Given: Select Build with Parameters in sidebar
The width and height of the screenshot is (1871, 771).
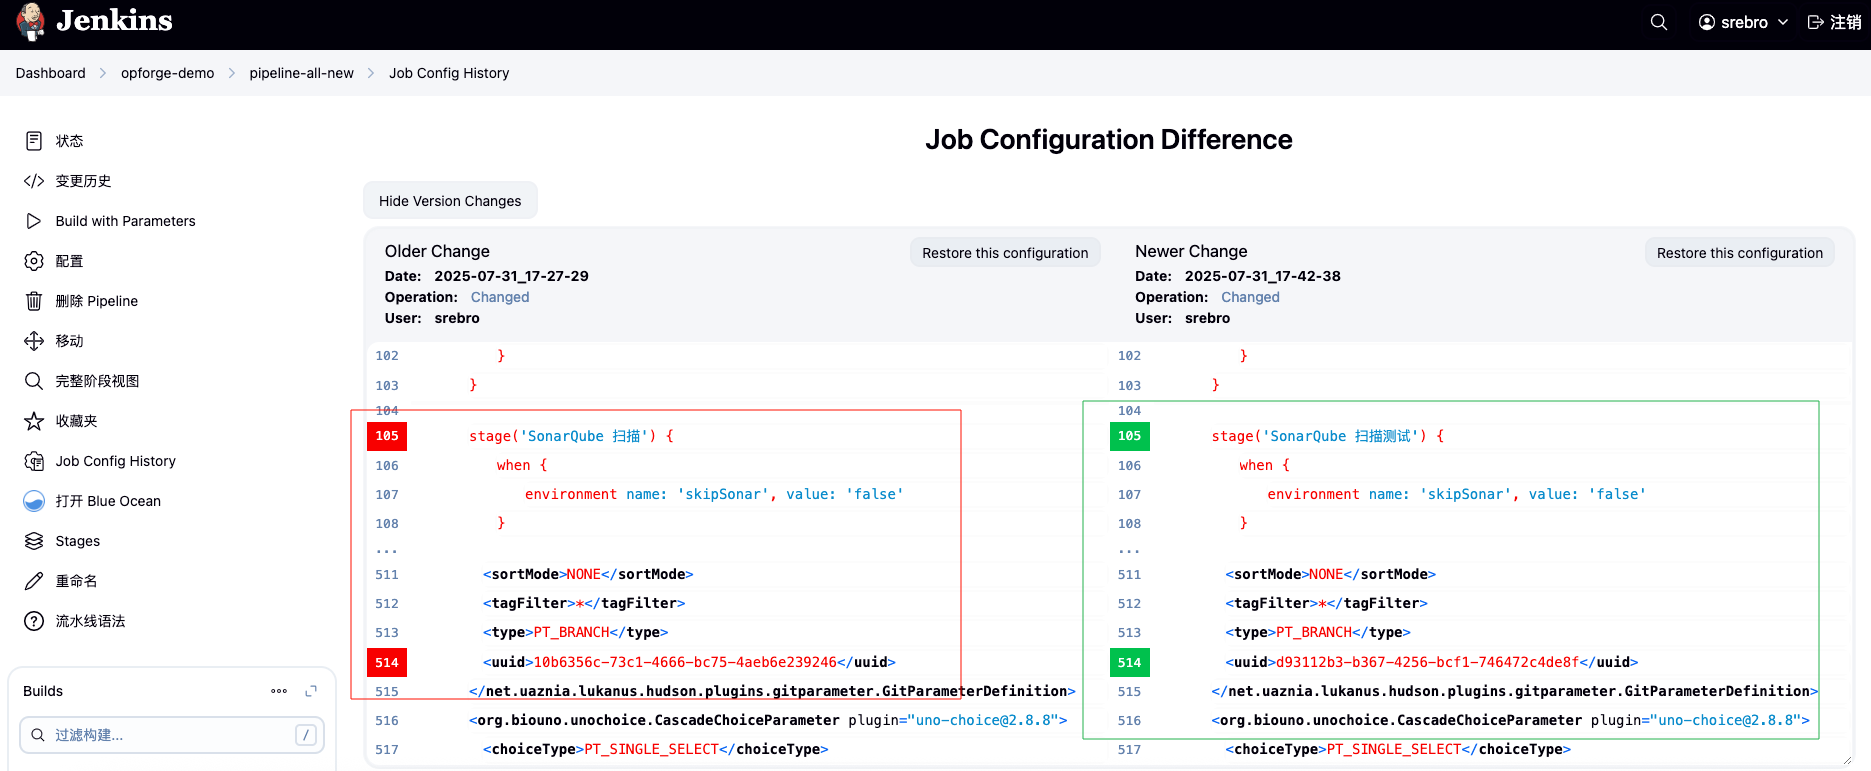Looking at the screenshot, I should click(125, 221).
